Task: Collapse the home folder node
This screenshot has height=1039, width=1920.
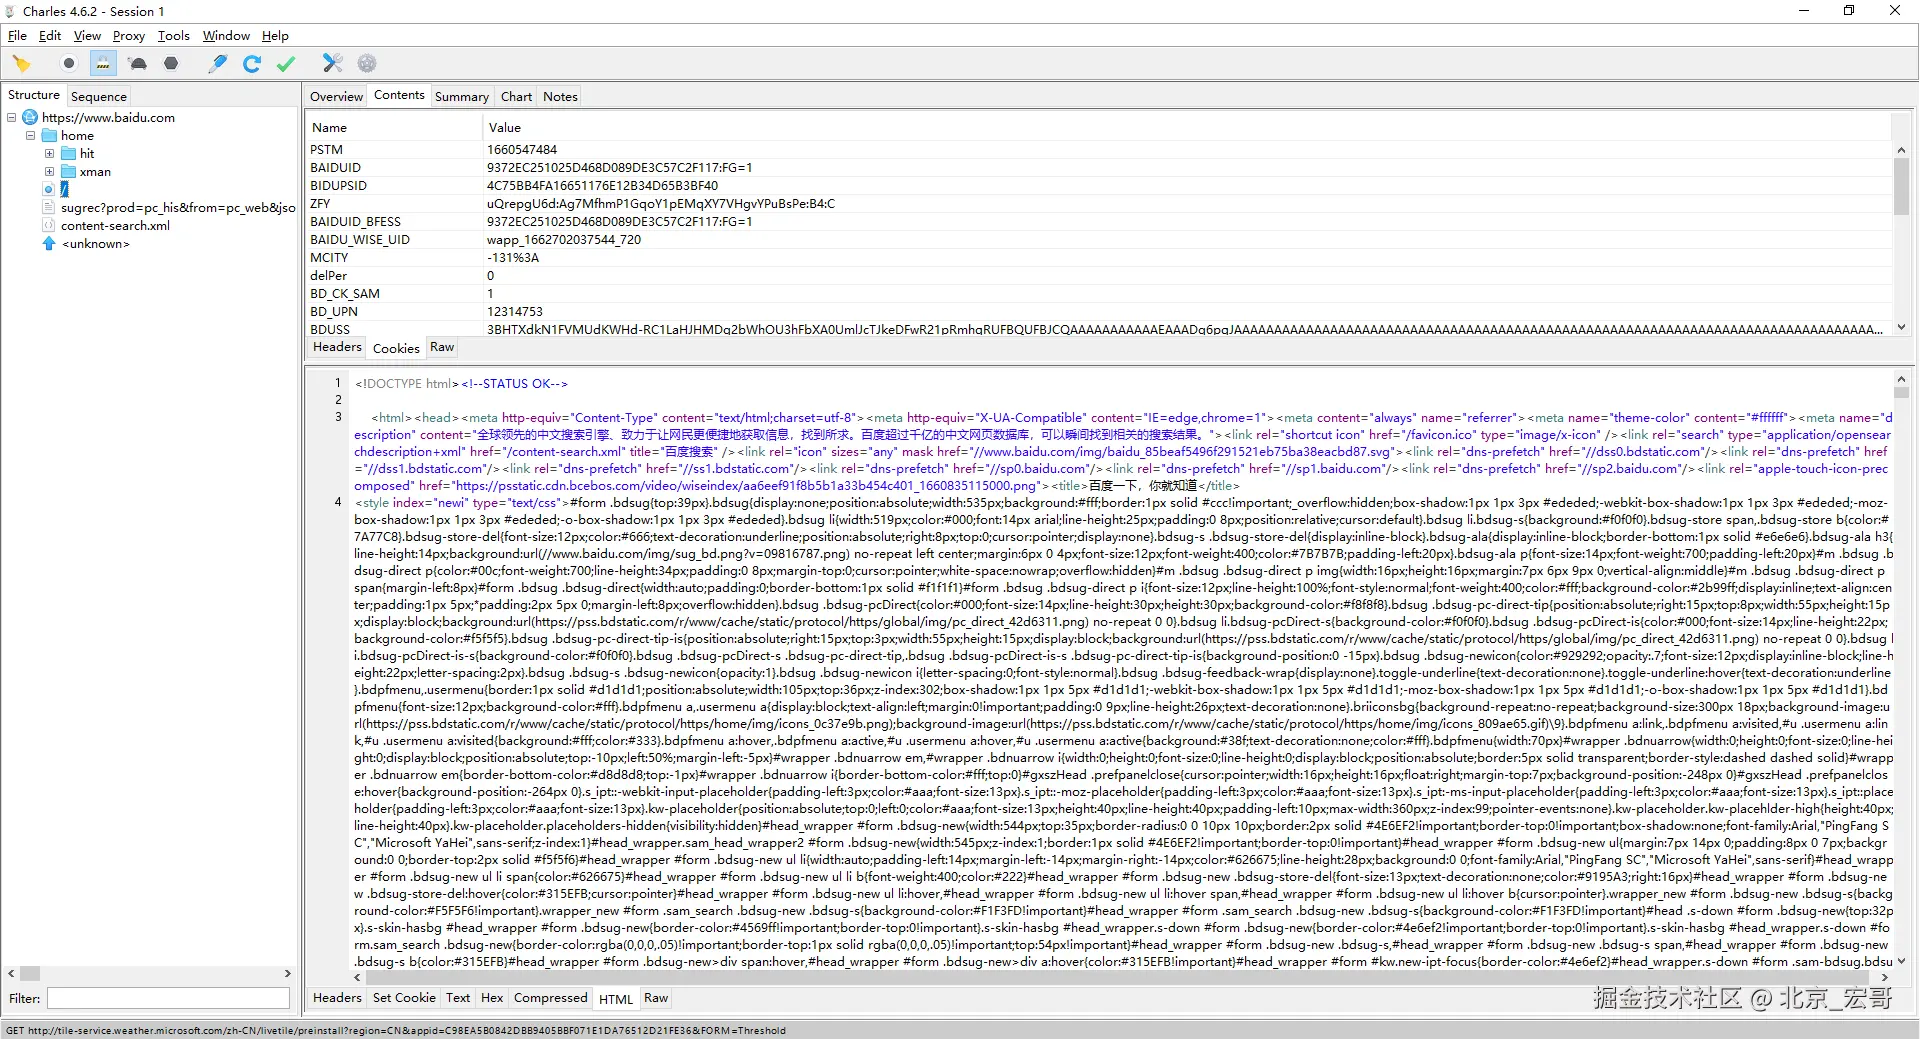Action: (31, 136)
